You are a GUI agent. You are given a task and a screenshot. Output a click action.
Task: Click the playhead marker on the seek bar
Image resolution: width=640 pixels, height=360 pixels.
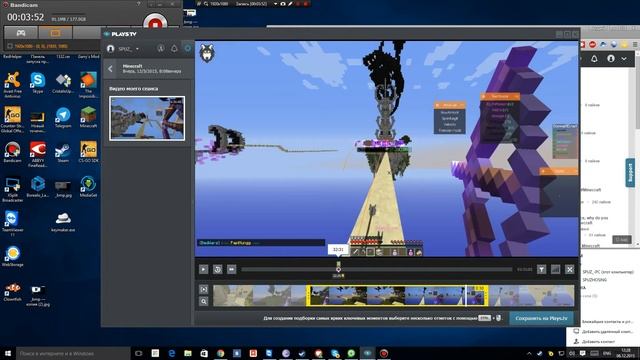tap(338, 269)
